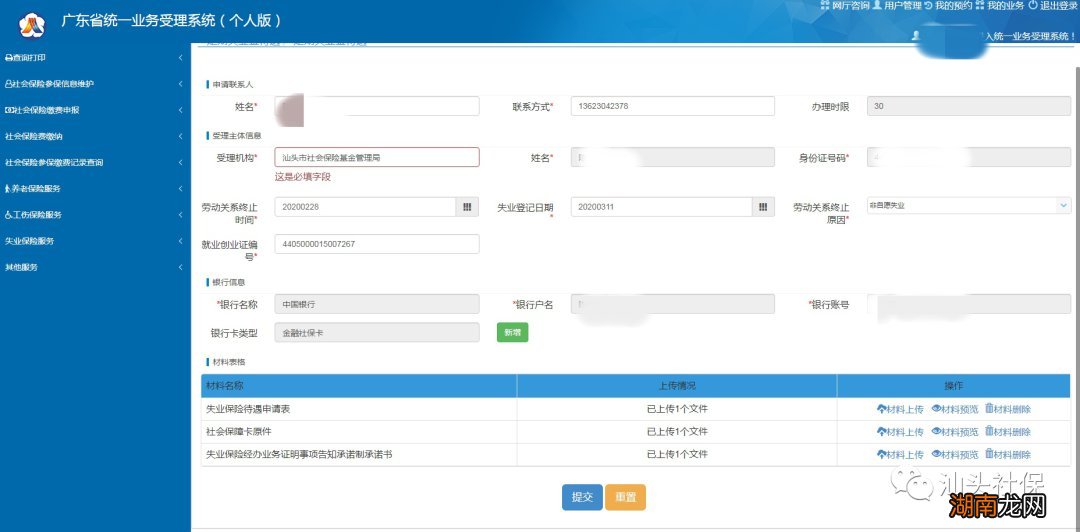Screen dimensions: 1080x532
Task: Upload material for 失业保险待遇申请表
Action: 900,409
